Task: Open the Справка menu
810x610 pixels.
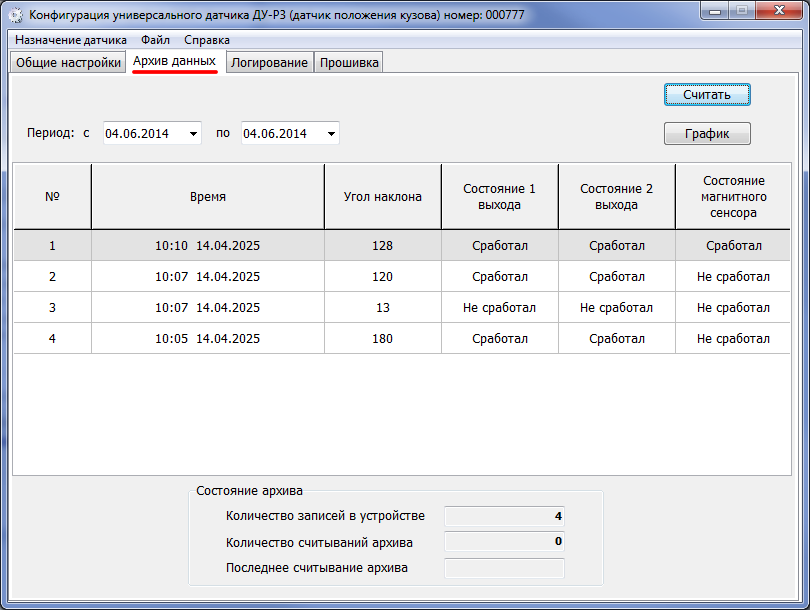Action: pyautogui.click(x=207, y=40)
